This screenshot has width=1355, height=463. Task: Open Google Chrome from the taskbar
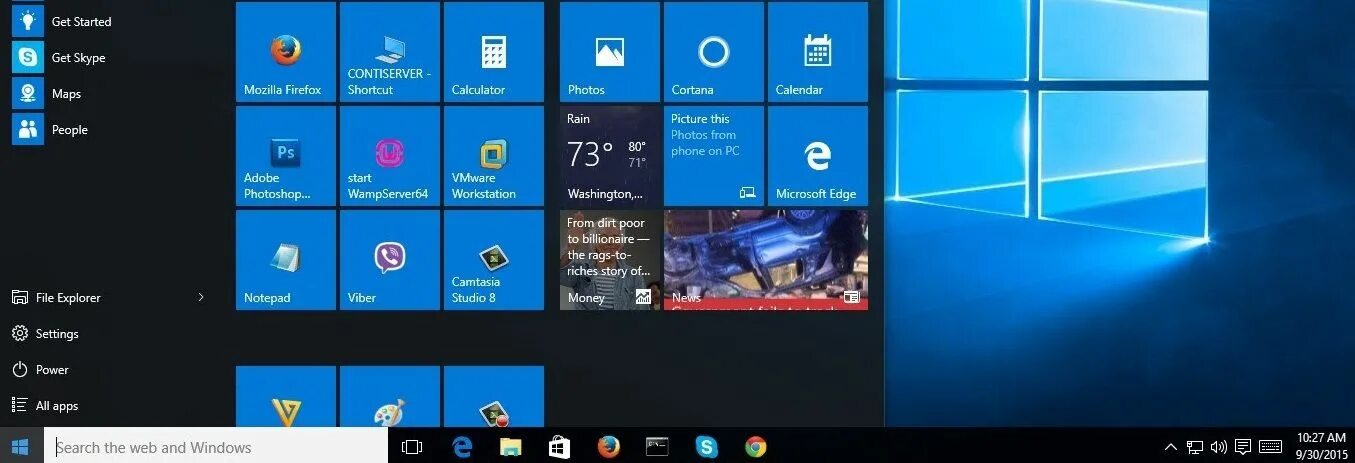point(756,447)
